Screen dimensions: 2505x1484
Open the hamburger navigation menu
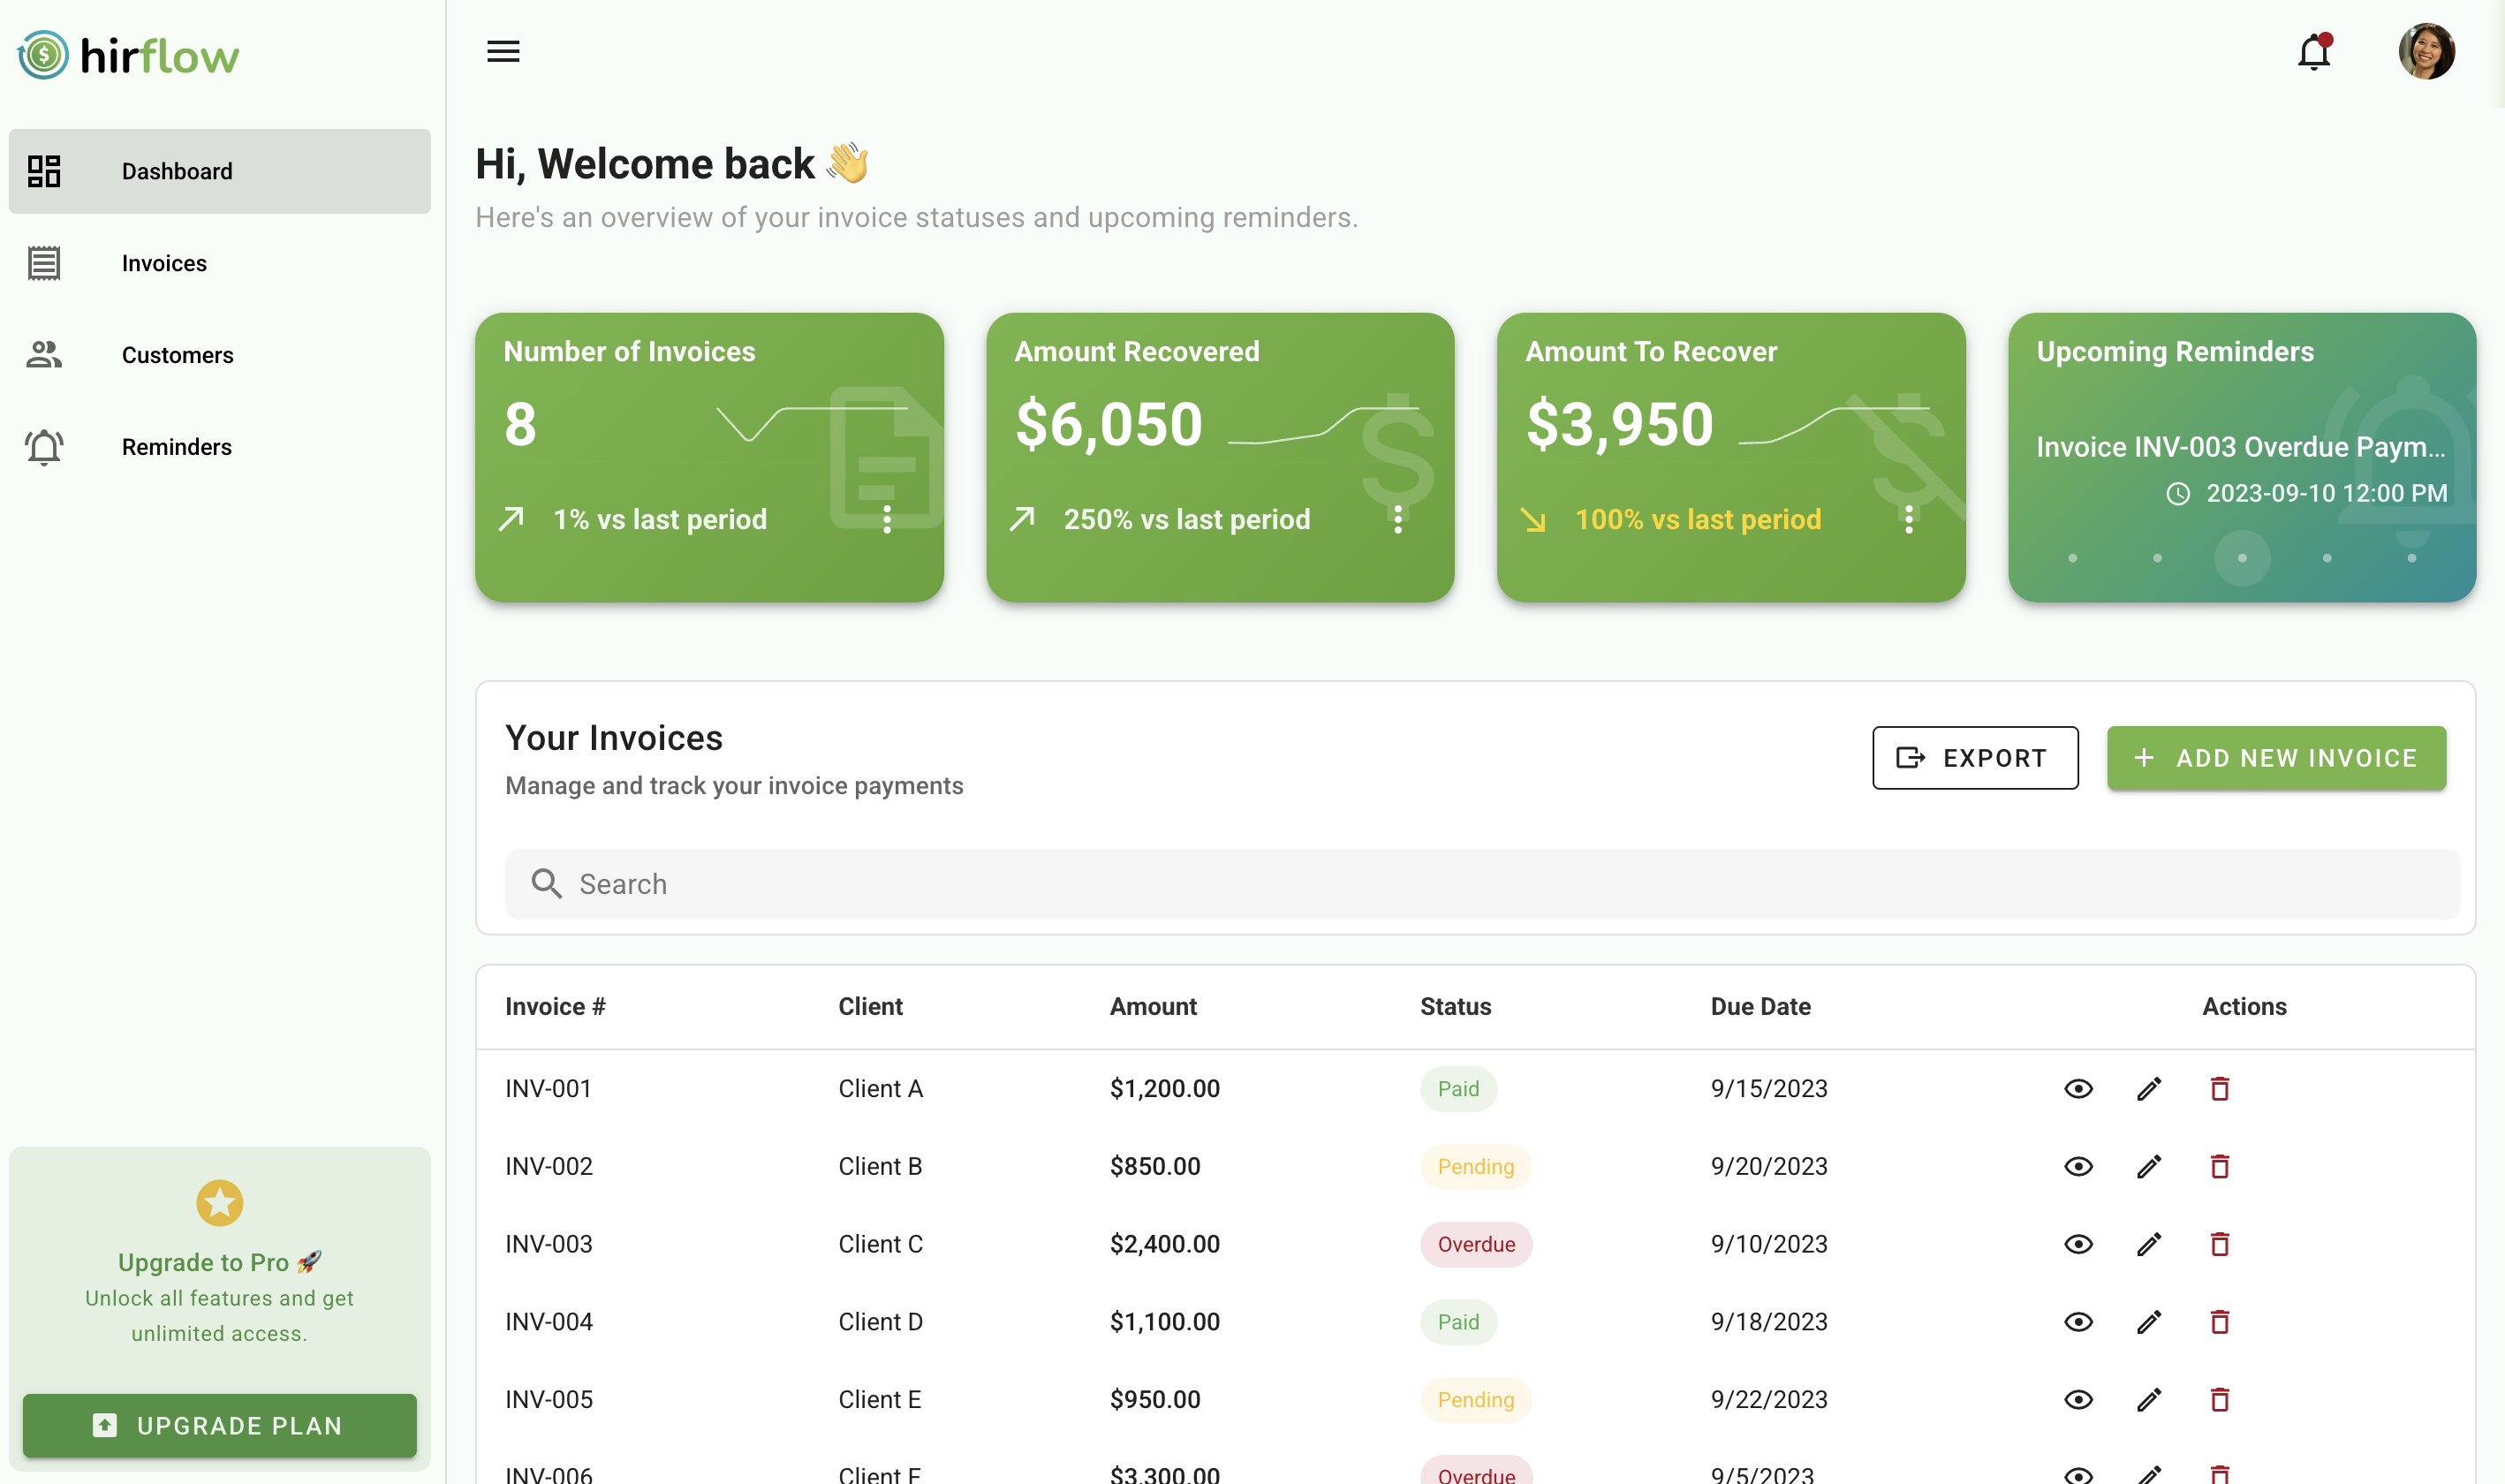point(503,51)
